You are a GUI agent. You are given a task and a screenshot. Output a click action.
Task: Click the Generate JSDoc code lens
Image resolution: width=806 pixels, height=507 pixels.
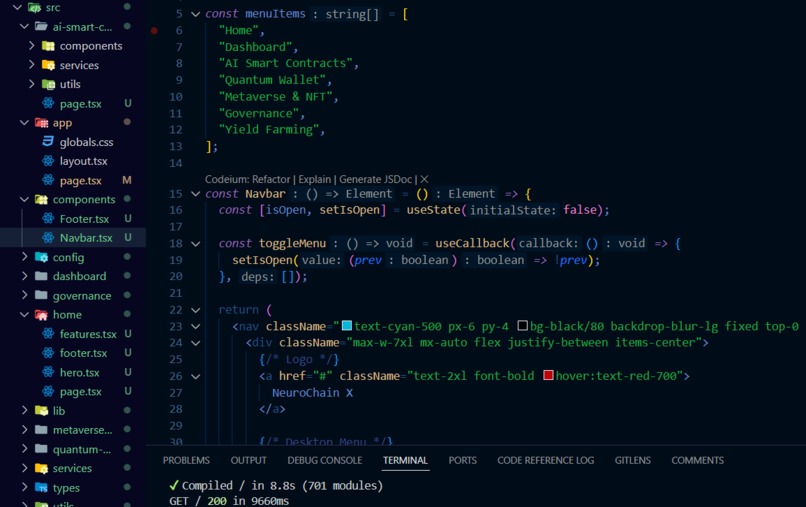(x=375, y=179)
